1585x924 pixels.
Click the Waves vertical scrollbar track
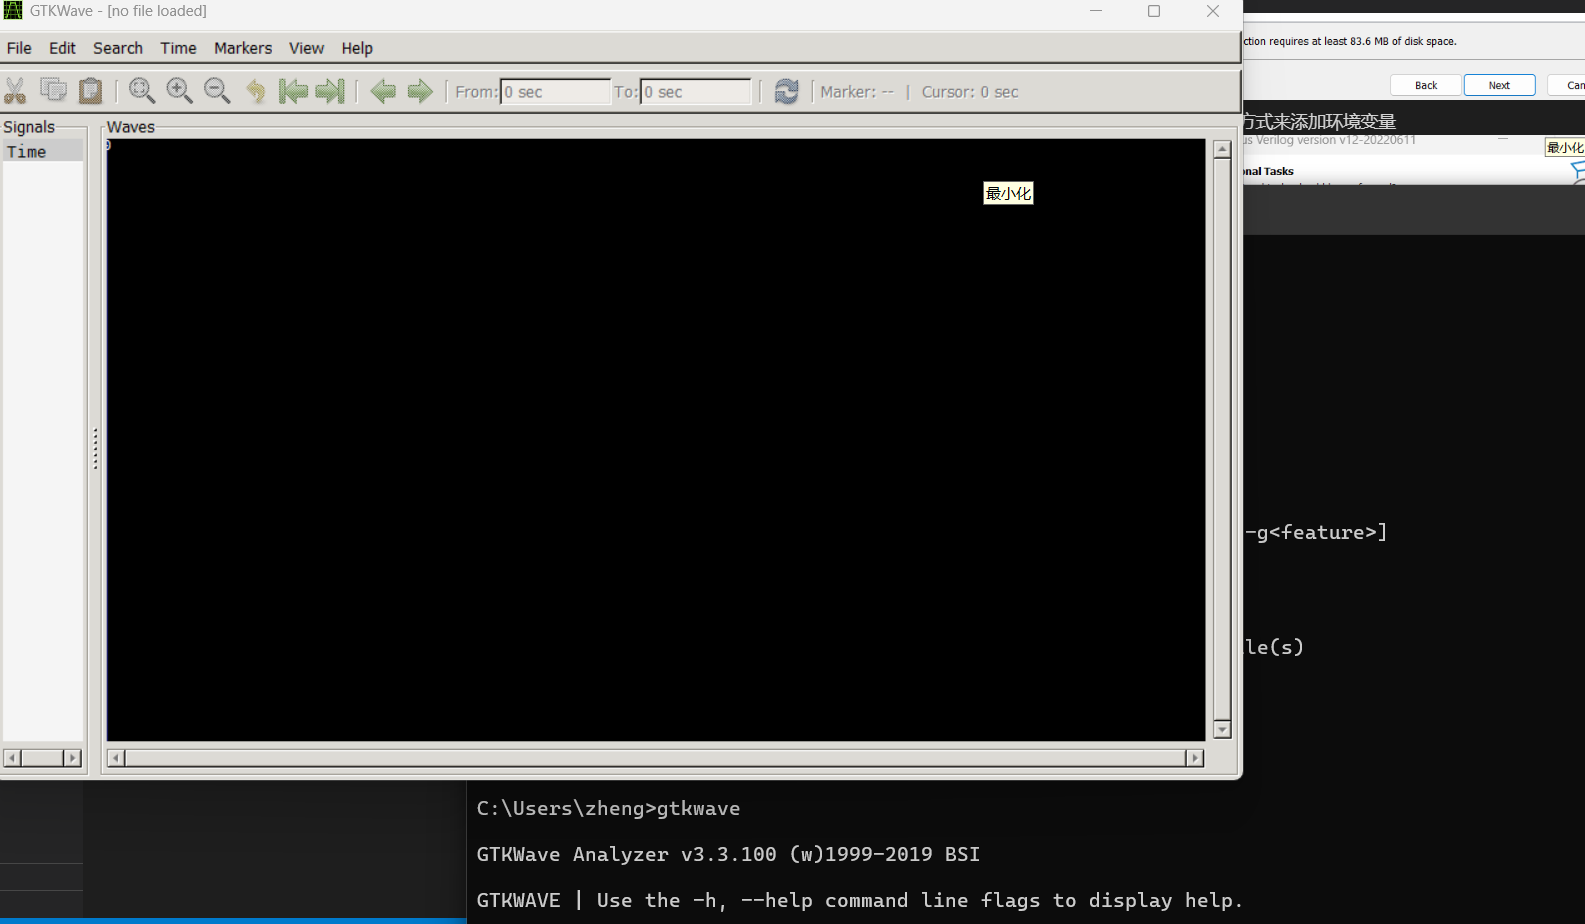click(1222, 440)
